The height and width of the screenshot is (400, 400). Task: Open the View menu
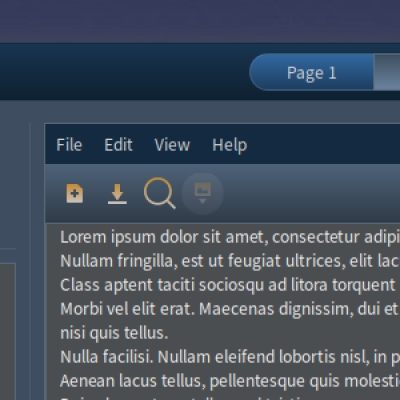pyautogui.click(x=172, y=145)
